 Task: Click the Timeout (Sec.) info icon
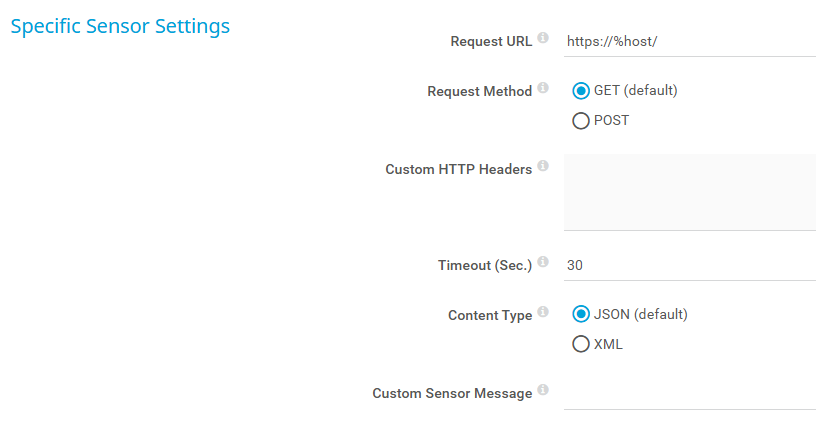(x=543, y=262)
